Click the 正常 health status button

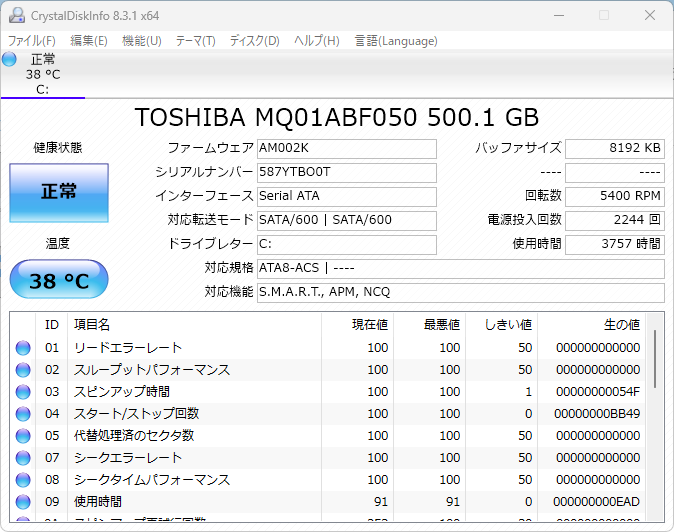58,192
